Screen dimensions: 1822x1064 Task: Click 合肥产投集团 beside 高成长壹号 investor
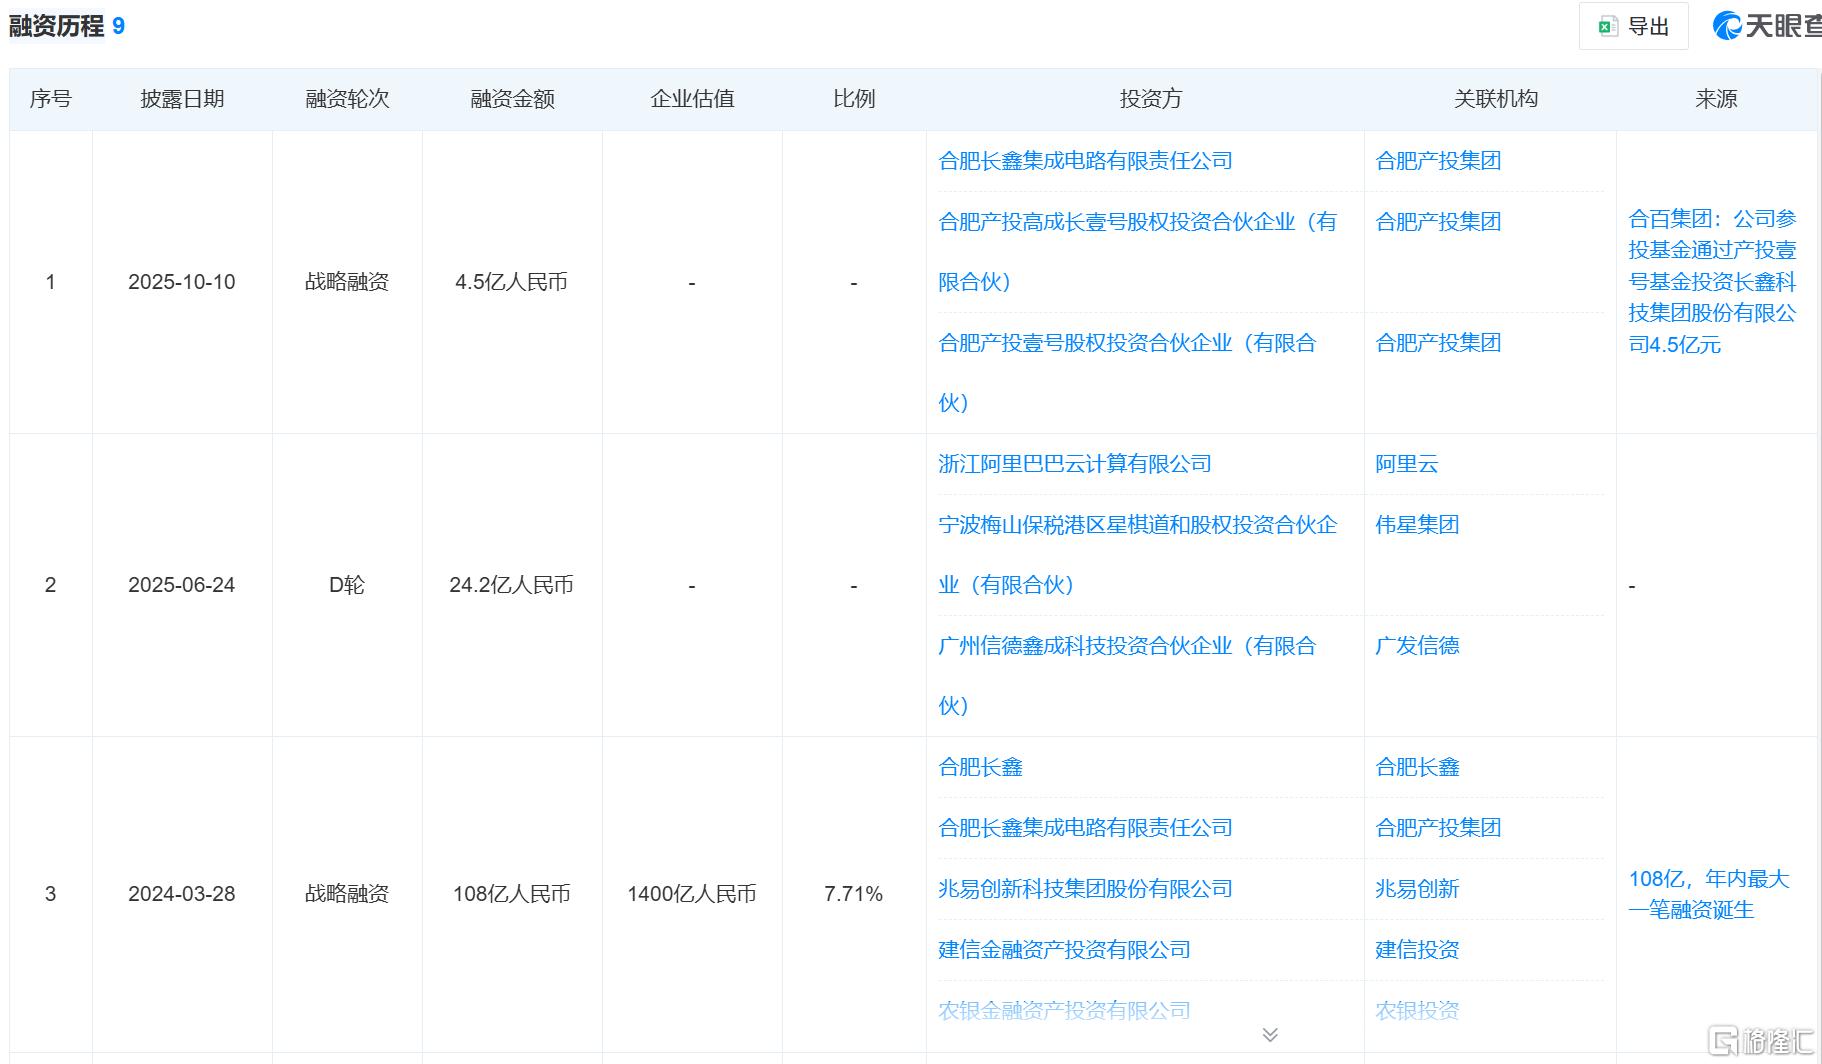pyautogui.click(x=1438, y=222)
